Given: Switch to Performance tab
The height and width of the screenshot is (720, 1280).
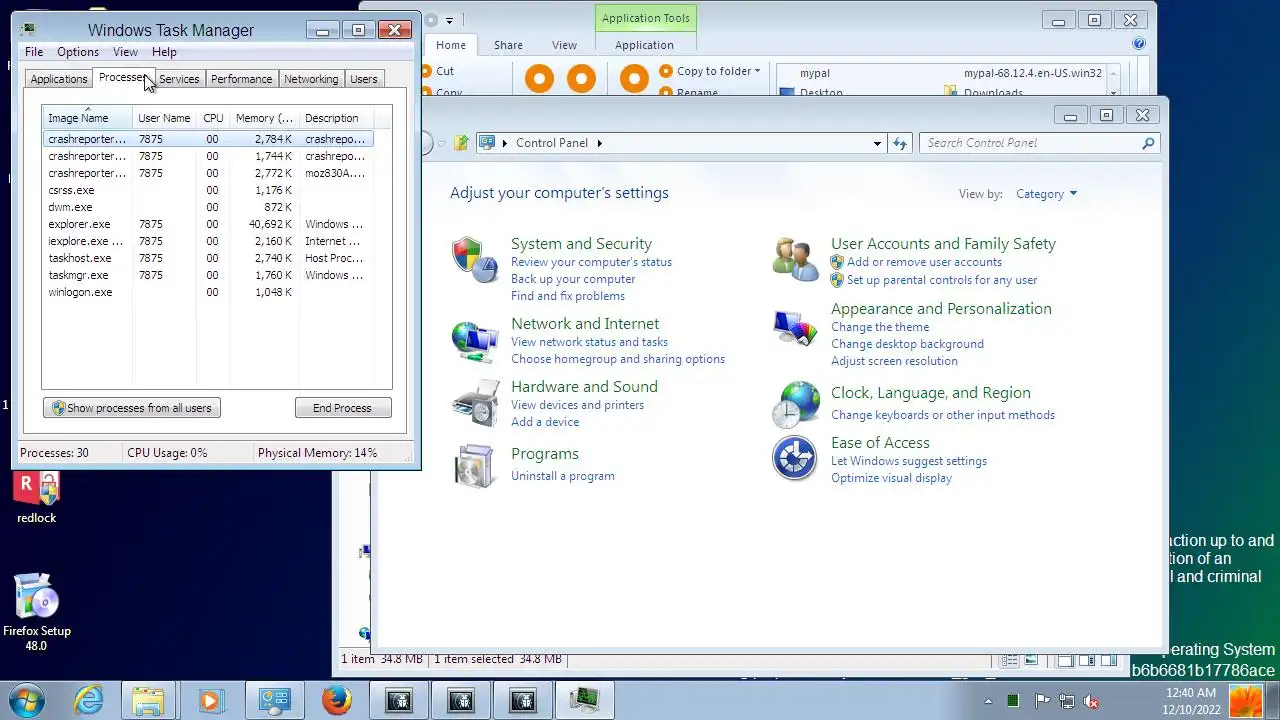Looking at the screenshot, I should [241, 79].
